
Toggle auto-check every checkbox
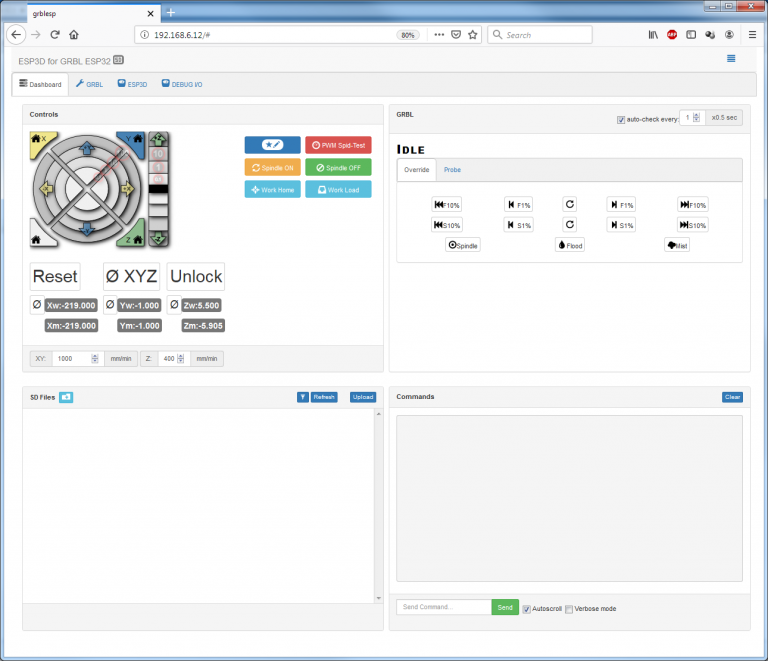[621, 120]
